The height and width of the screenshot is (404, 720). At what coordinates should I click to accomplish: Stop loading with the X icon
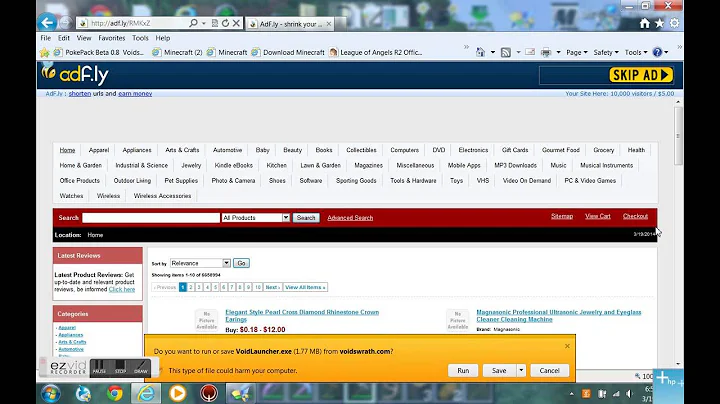(236, 23)
